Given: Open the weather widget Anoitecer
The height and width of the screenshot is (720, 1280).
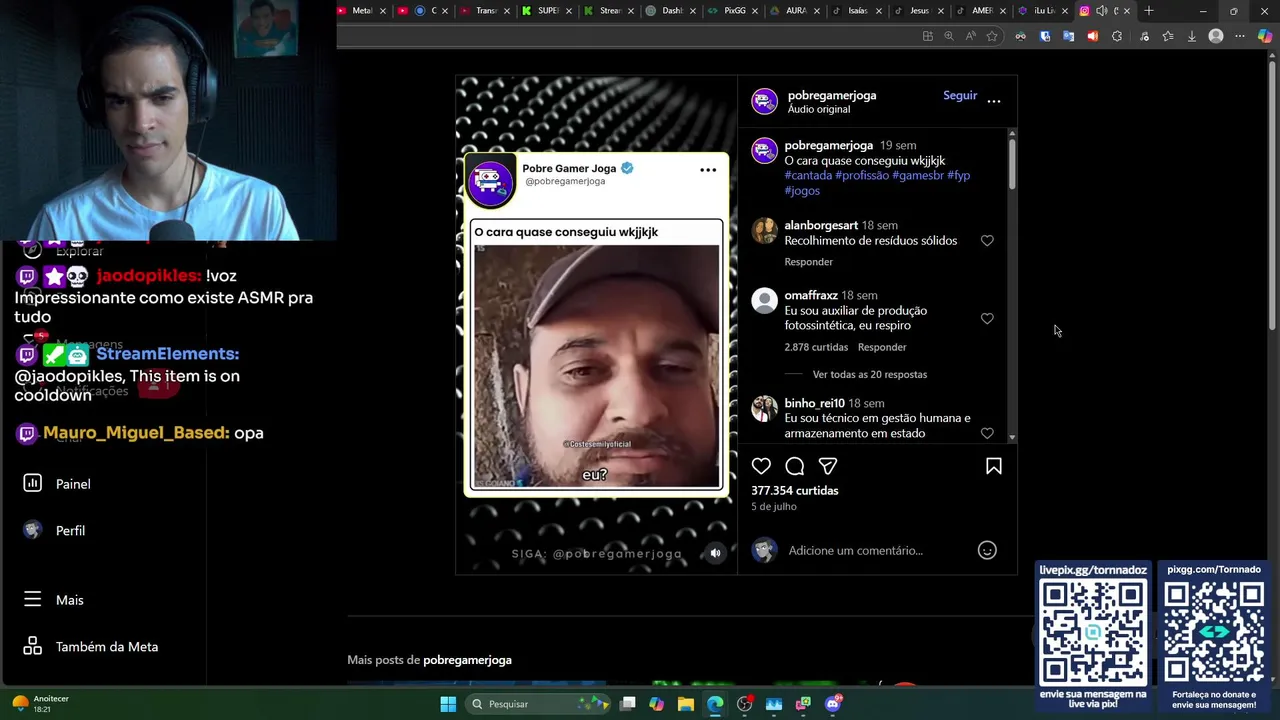Looking at the screenshot, I should click(x=40, y=703).
